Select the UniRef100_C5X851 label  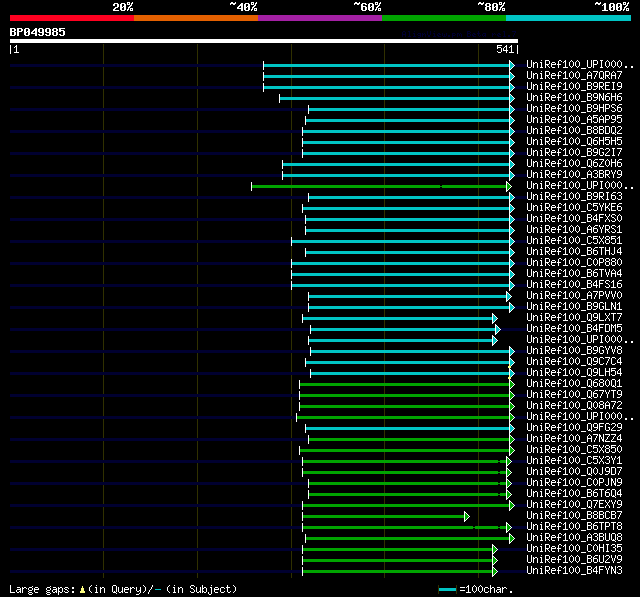[x=574, y=241]
